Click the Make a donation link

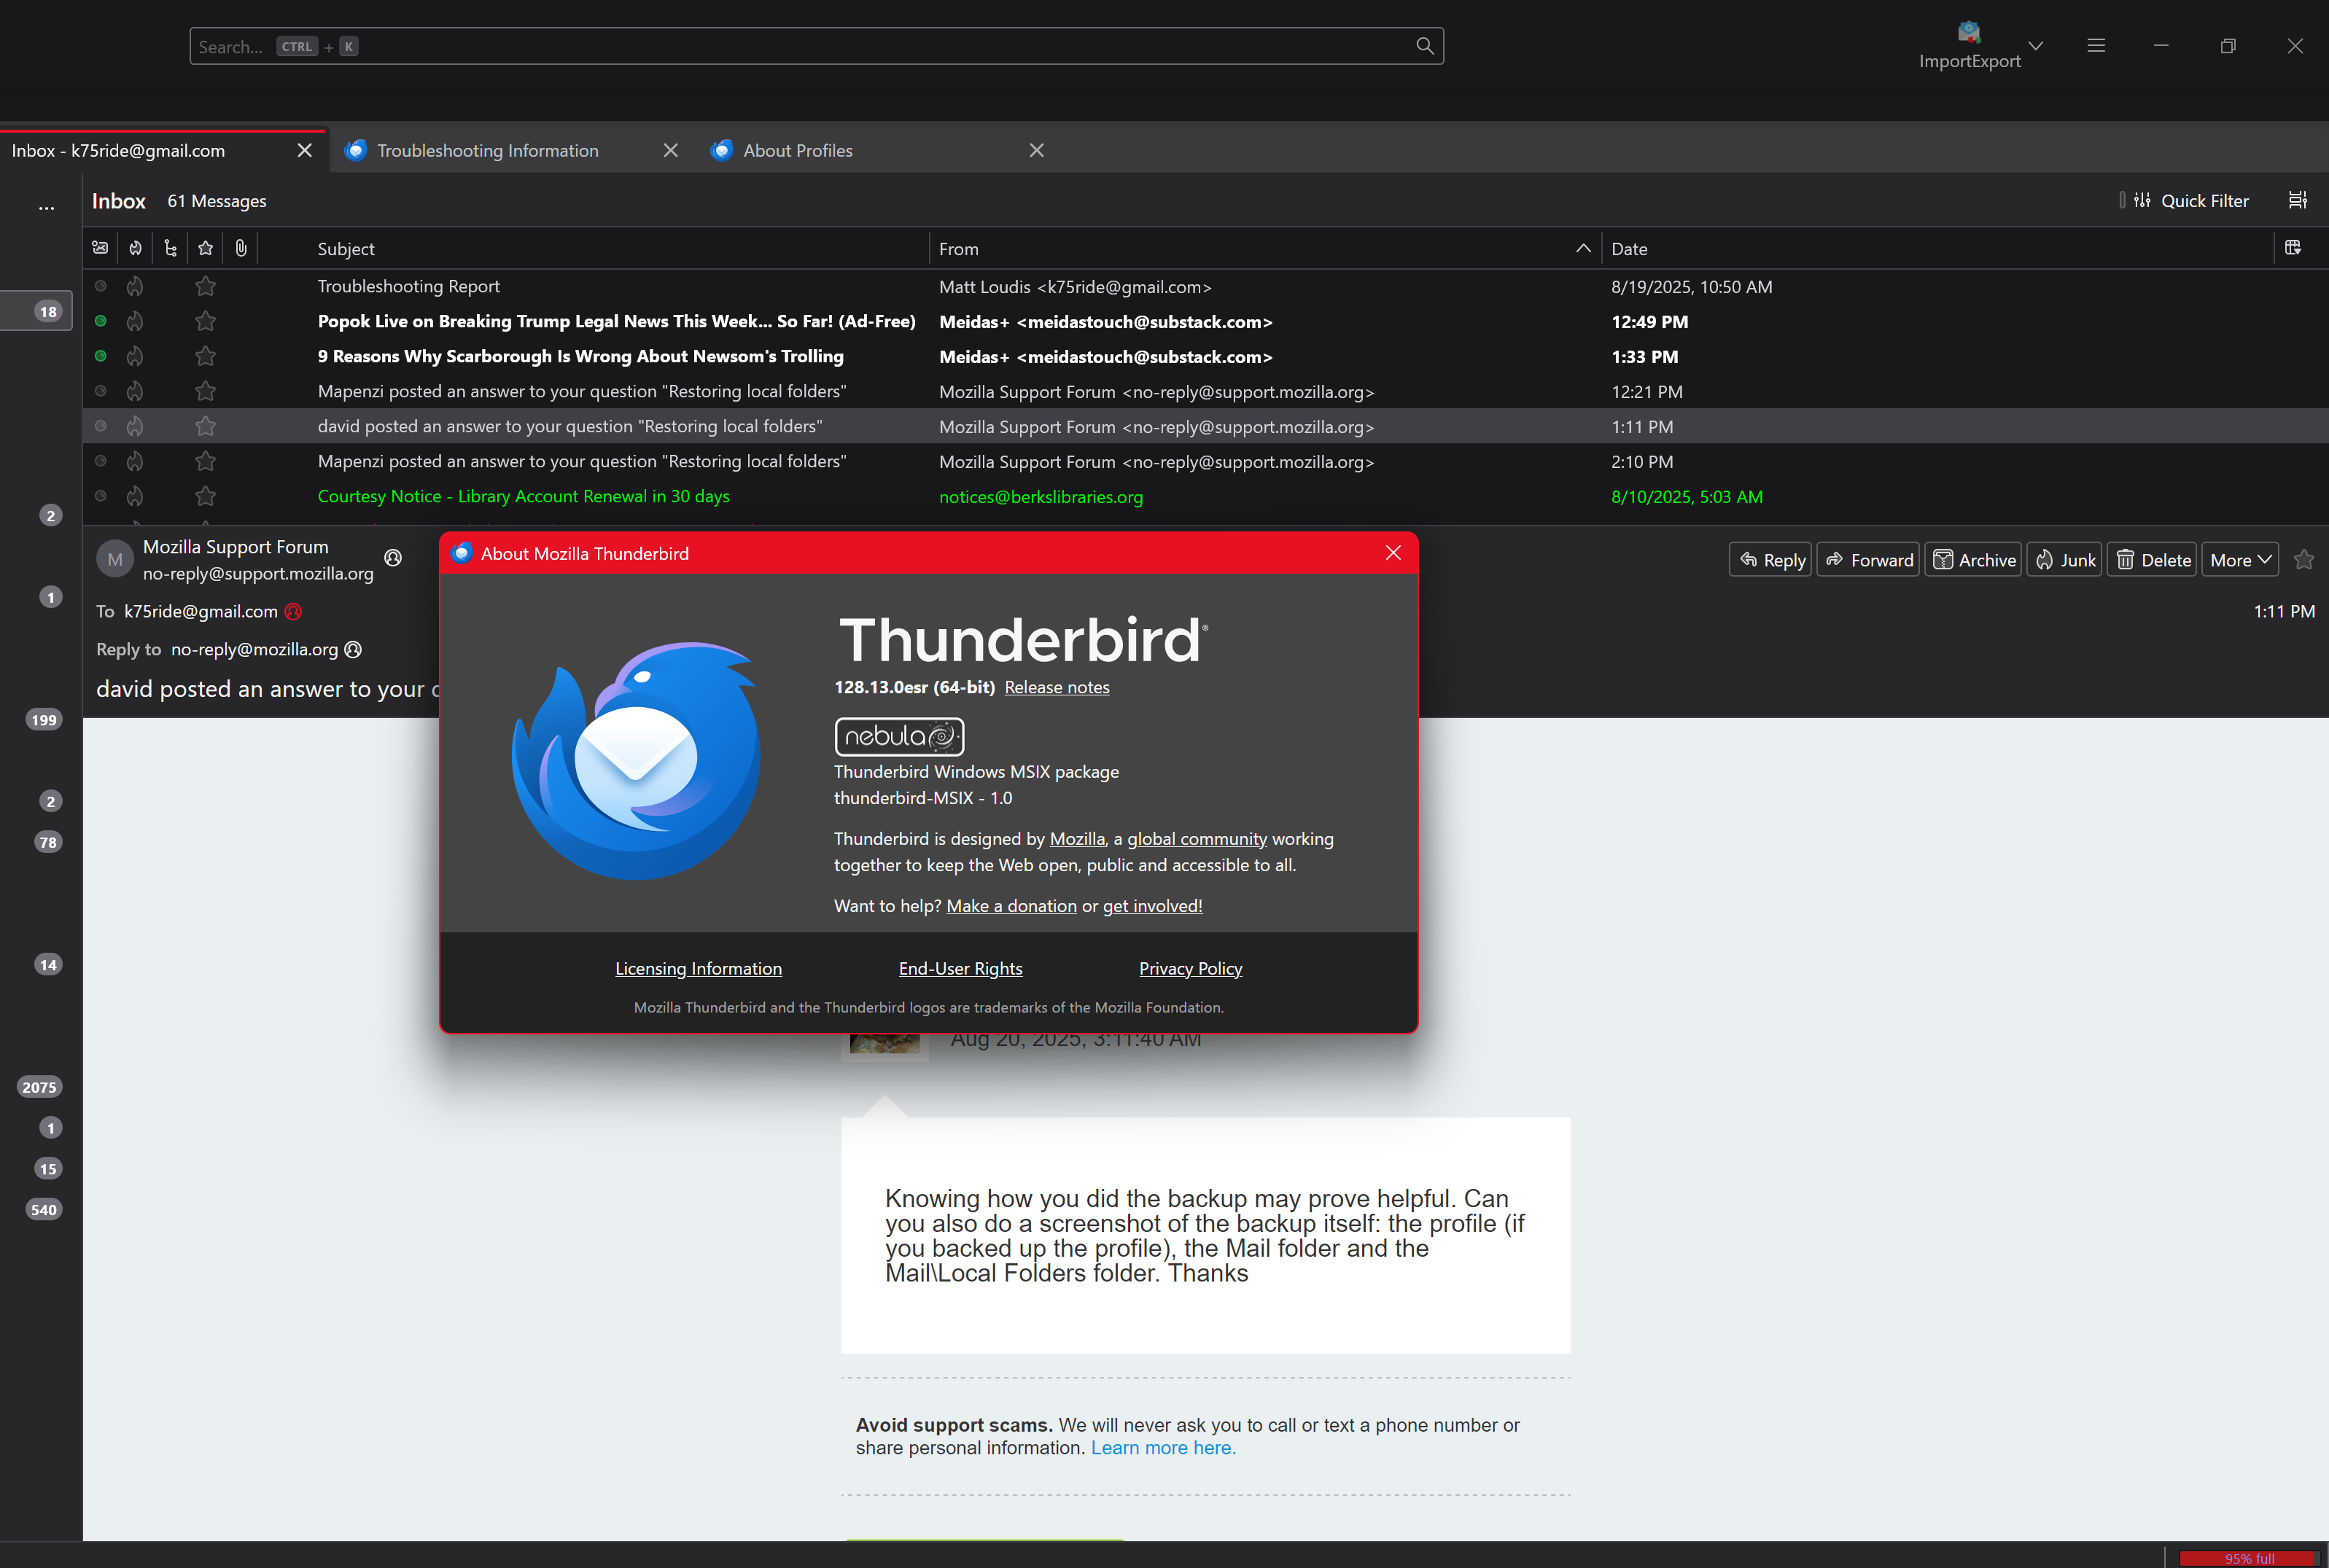[x=1011, y=906]
